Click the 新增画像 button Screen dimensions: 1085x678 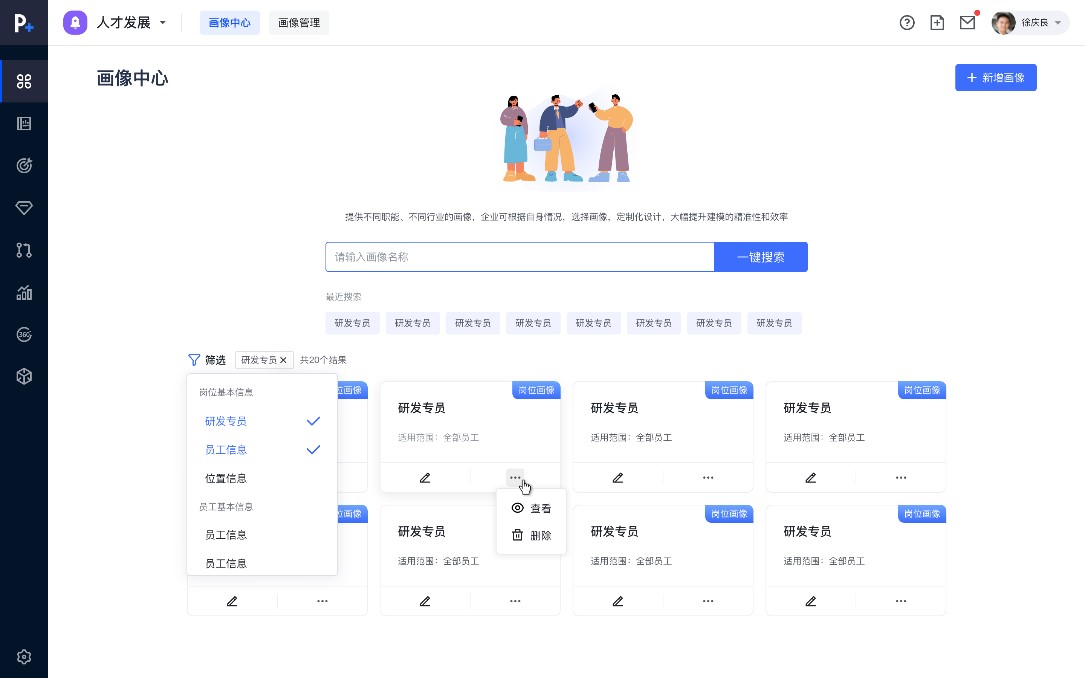coord(996,77)
